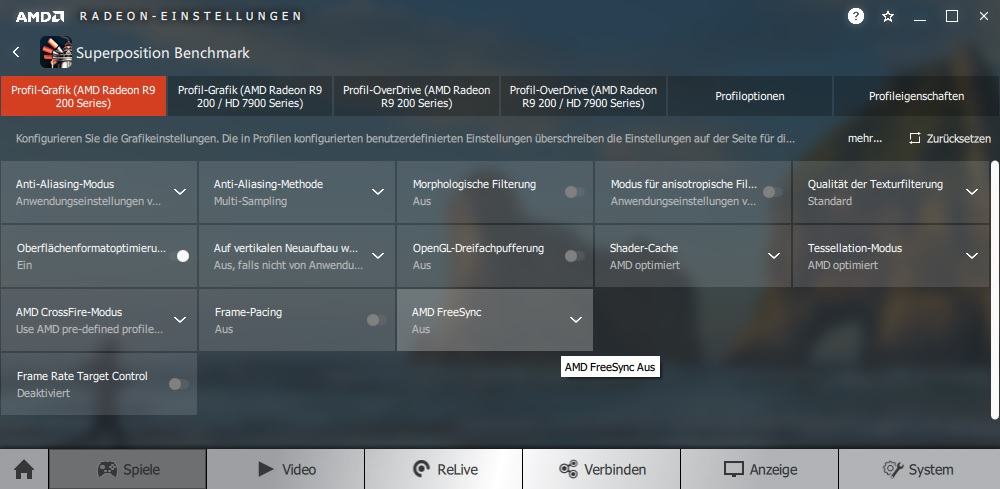1000x489 pixels.
Task: Expand the AMD CrossFire-Modus dropdown
Action: coord(180,319)
